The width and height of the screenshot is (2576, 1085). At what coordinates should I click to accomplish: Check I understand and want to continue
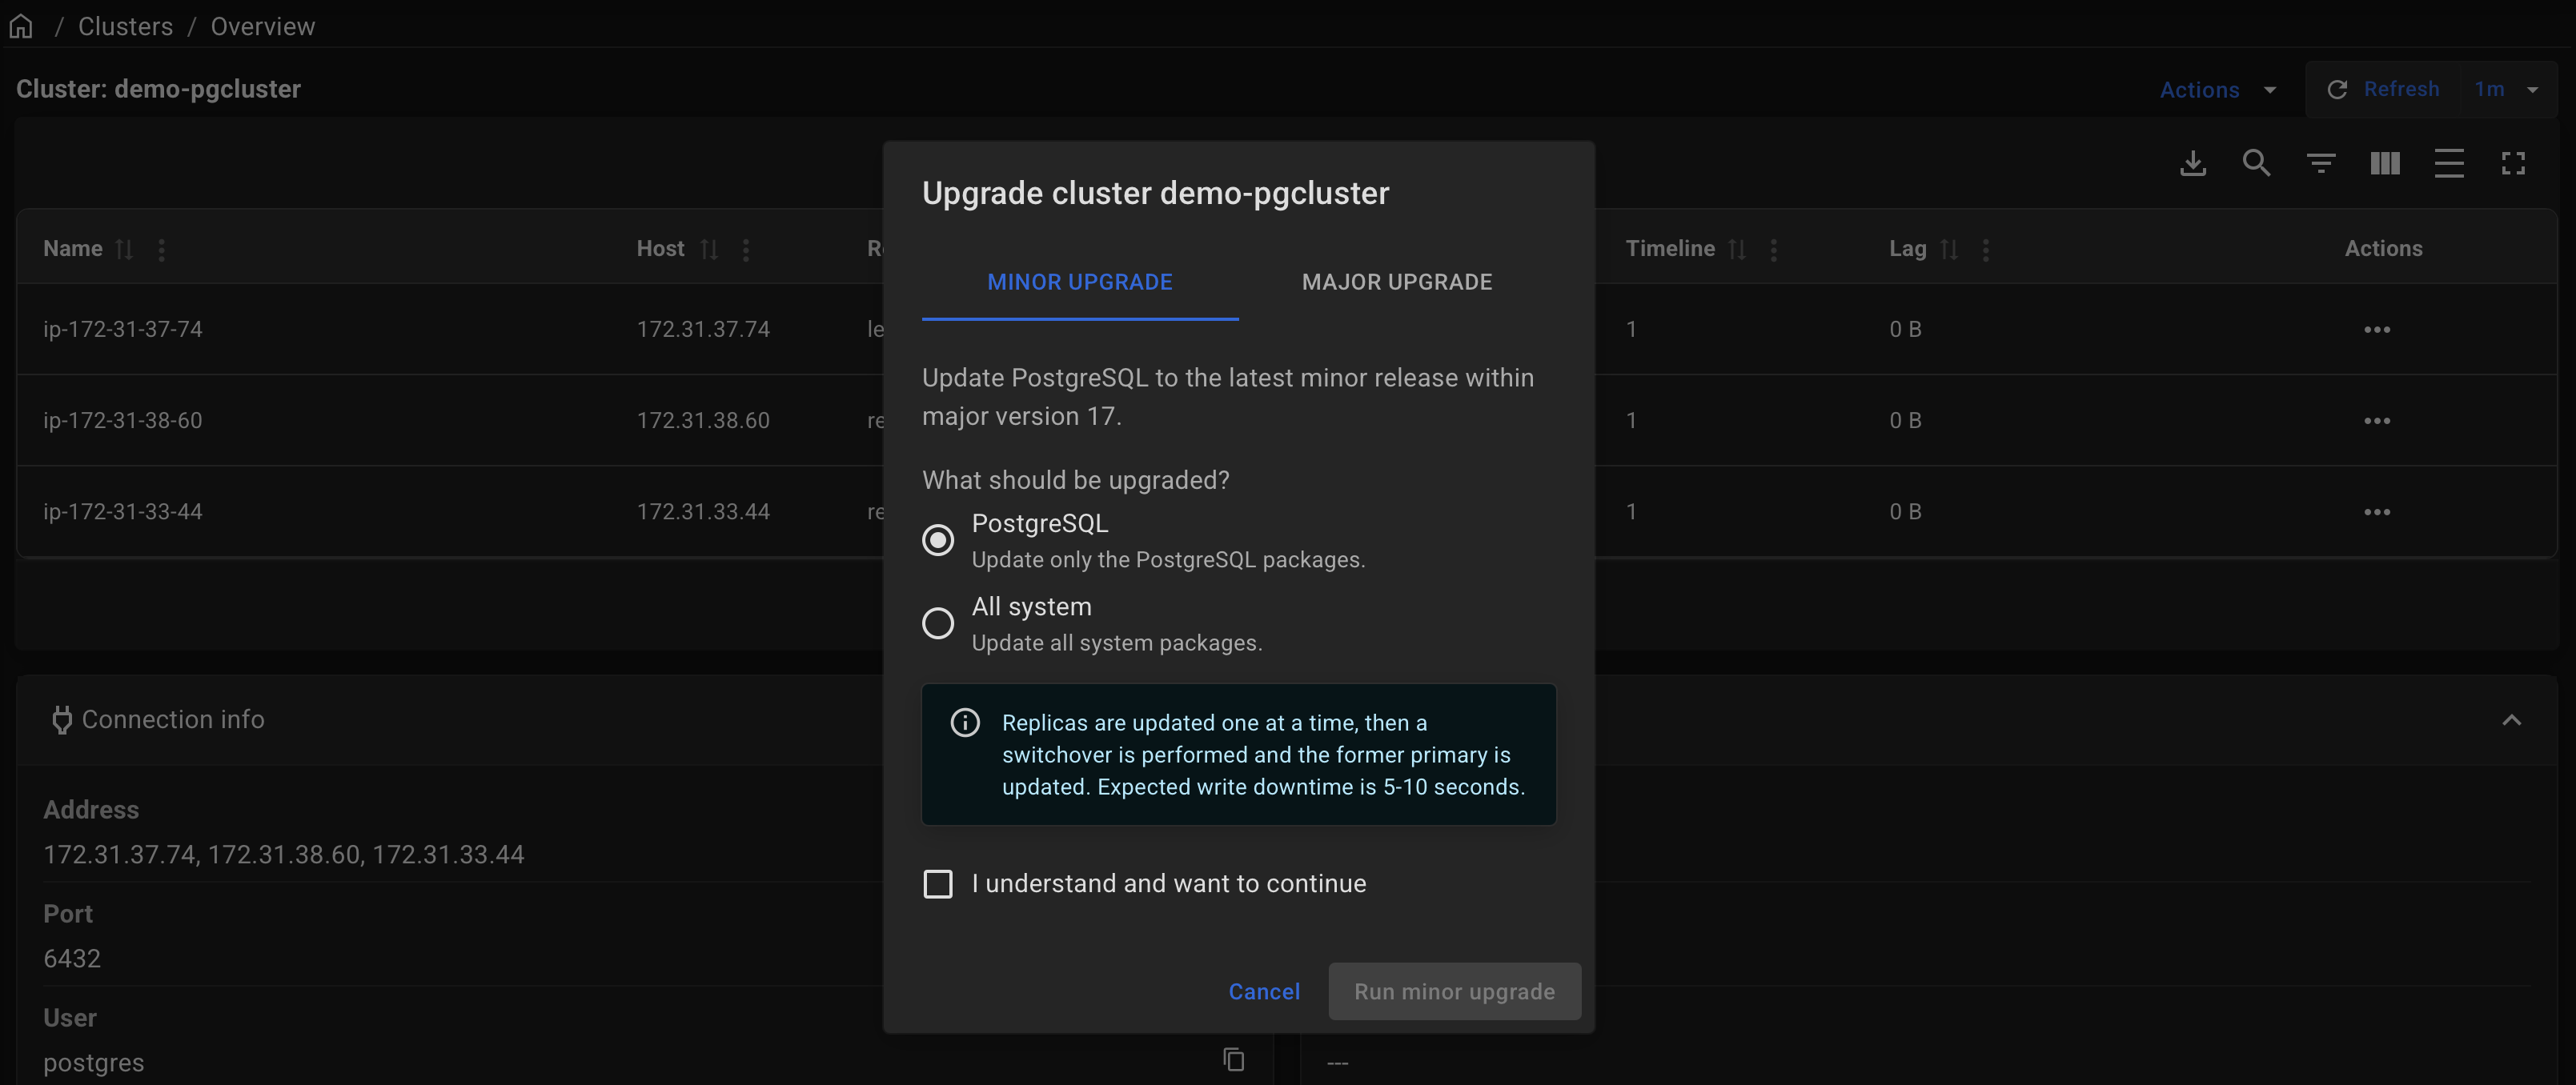pos(937,884)
